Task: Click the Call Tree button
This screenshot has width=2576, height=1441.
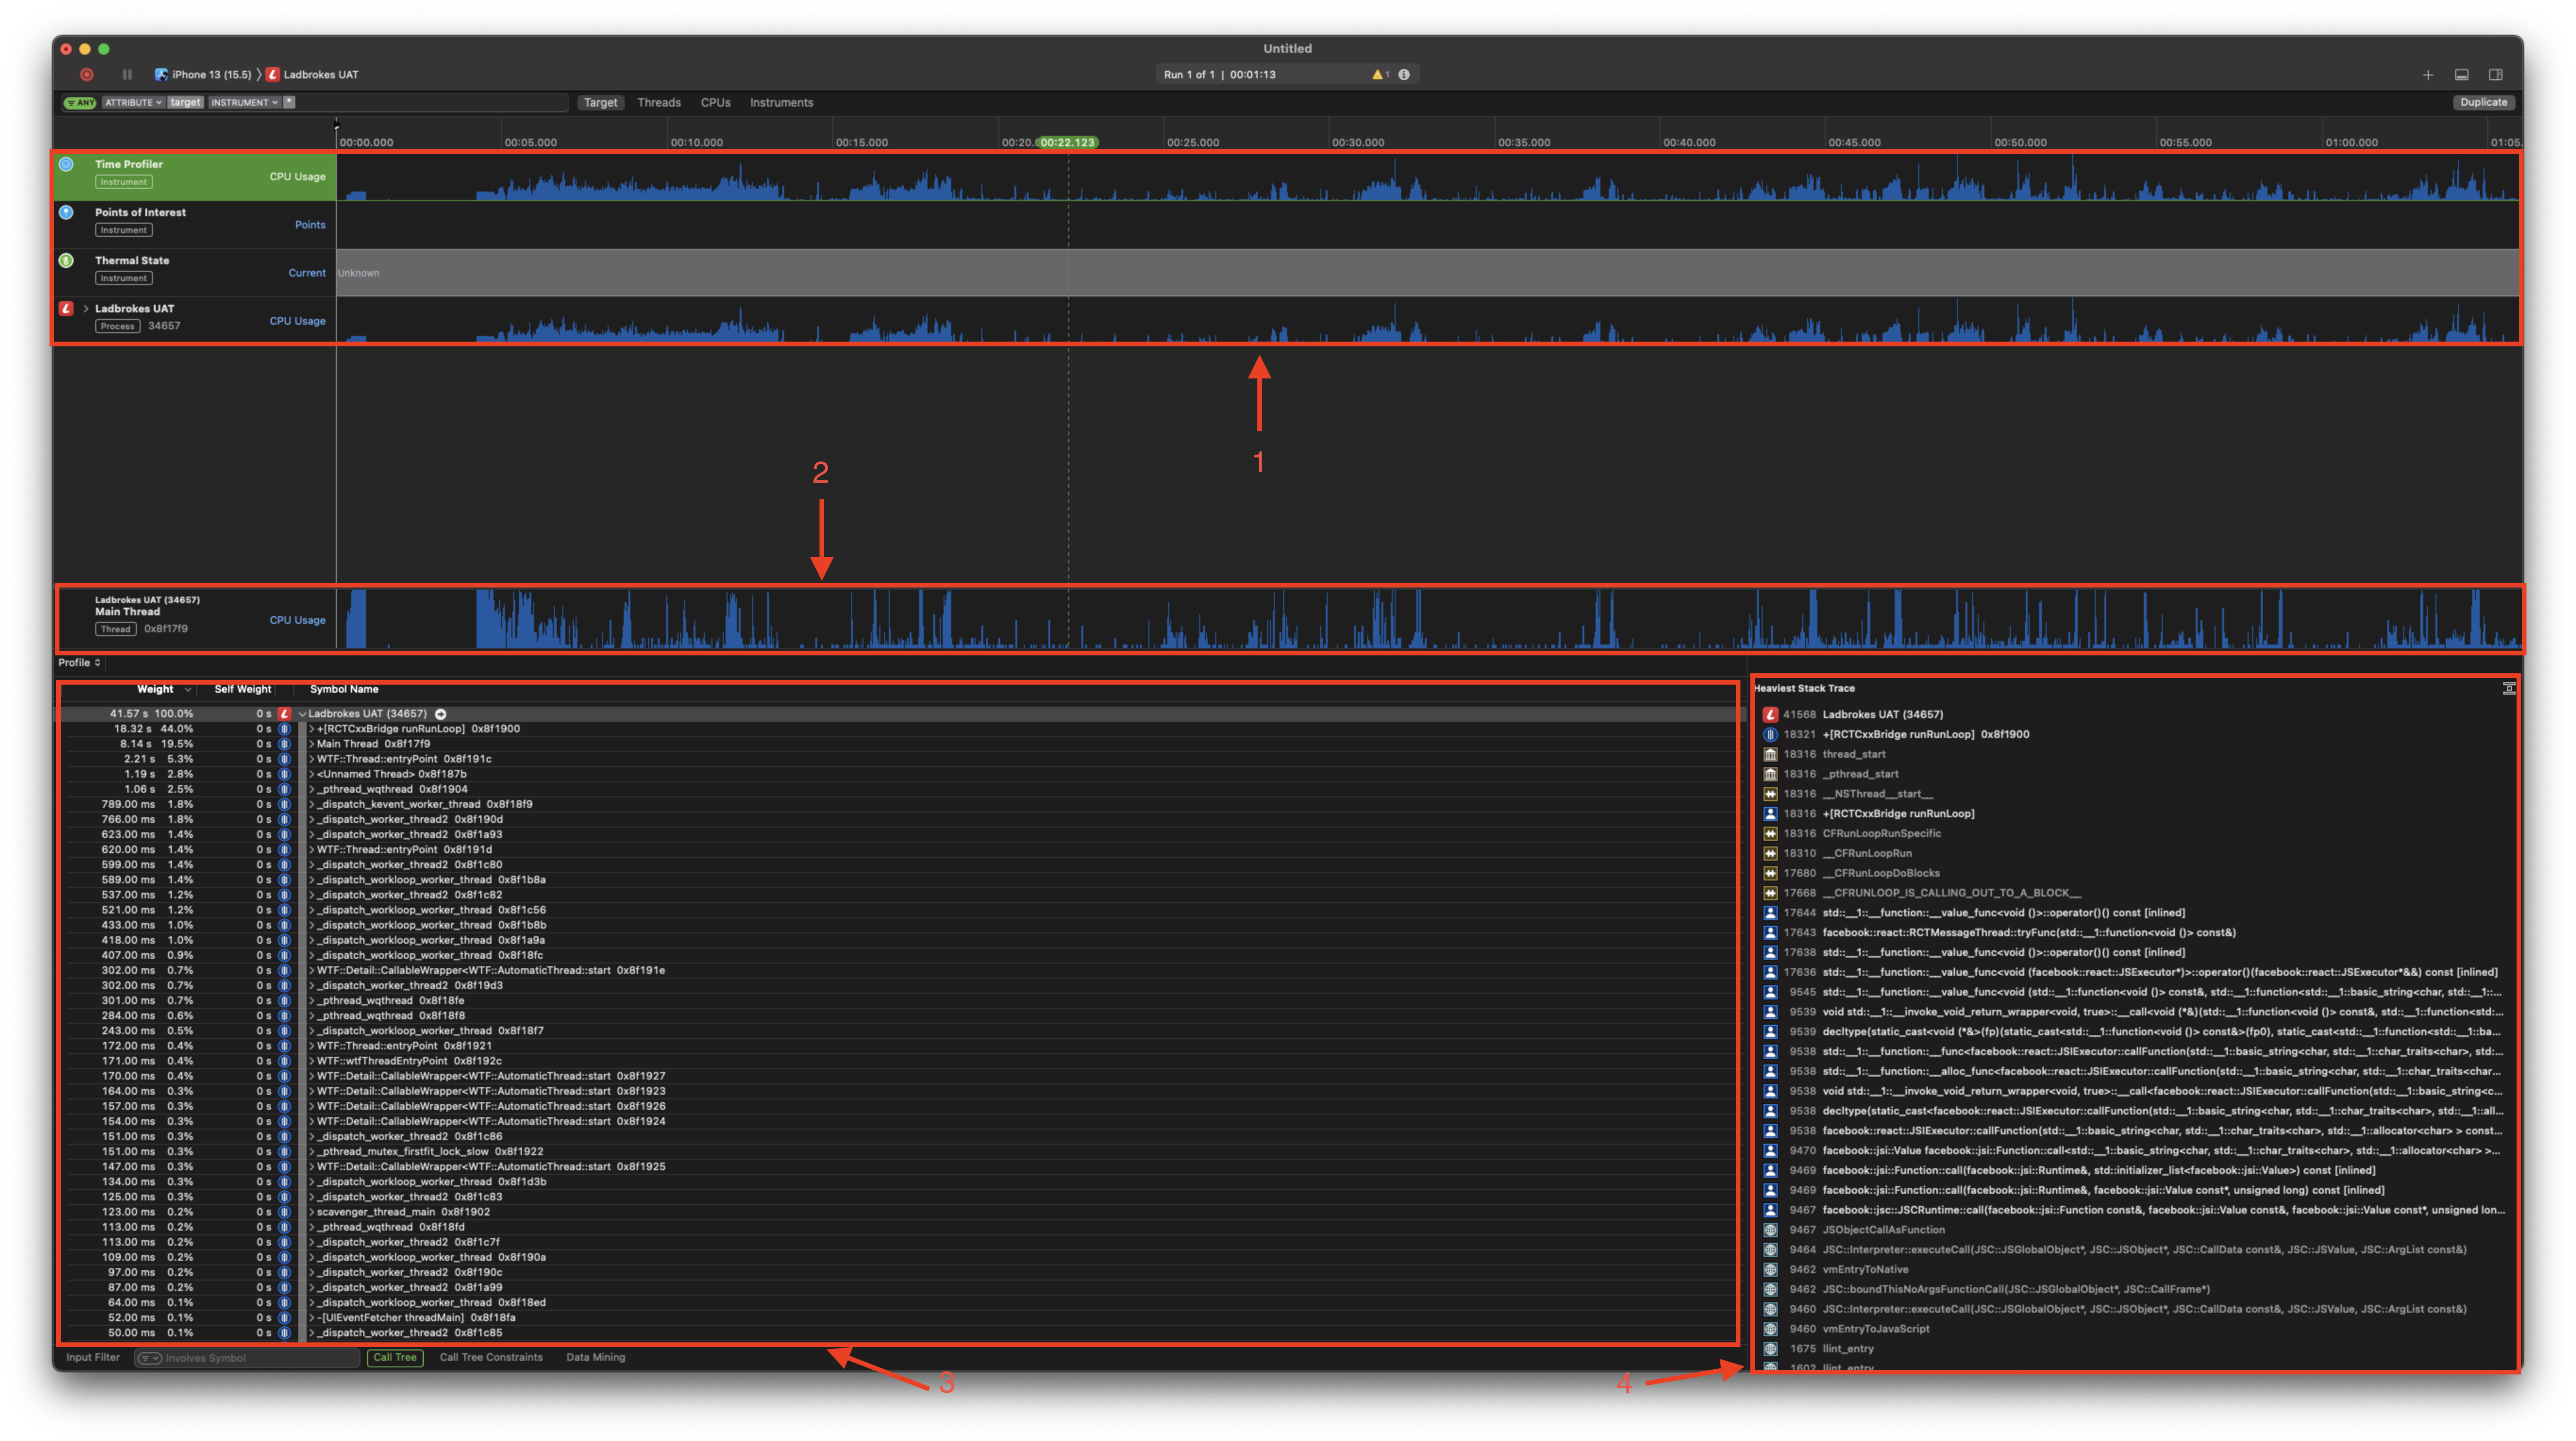Action: click(x=395, y=1358)
